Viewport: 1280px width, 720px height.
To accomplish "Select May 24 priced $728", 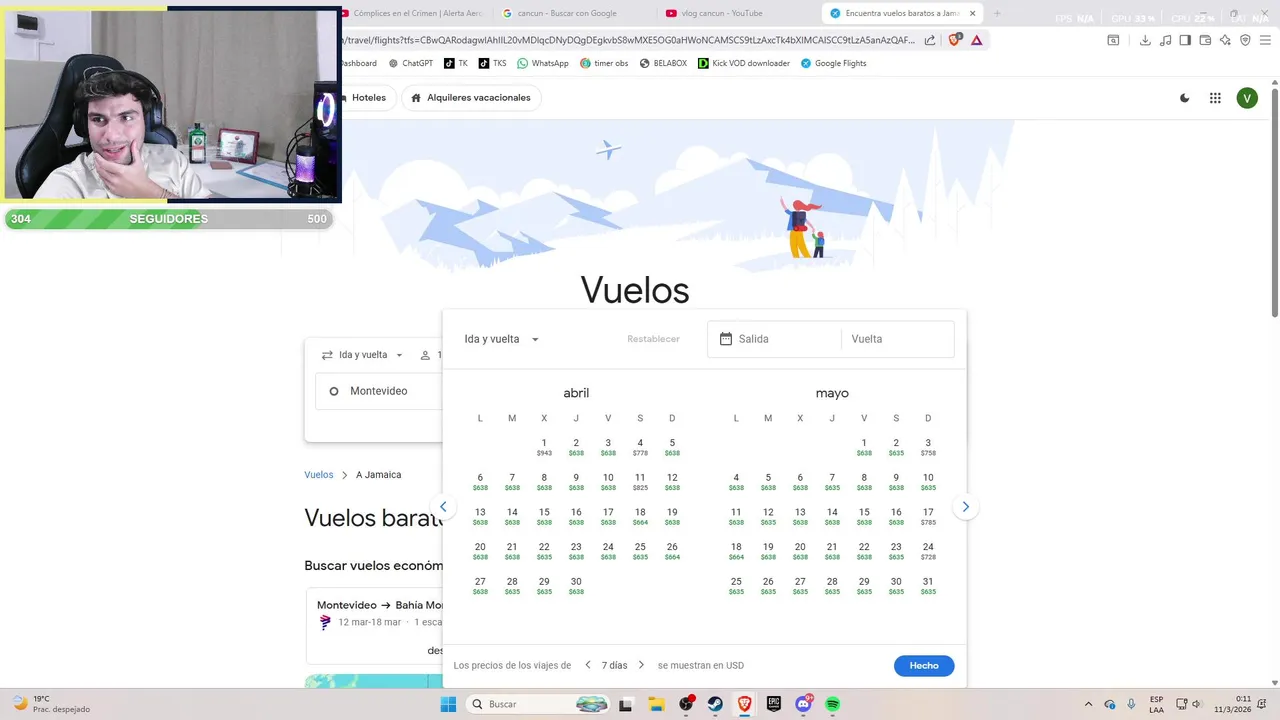I will coord(928,551).
